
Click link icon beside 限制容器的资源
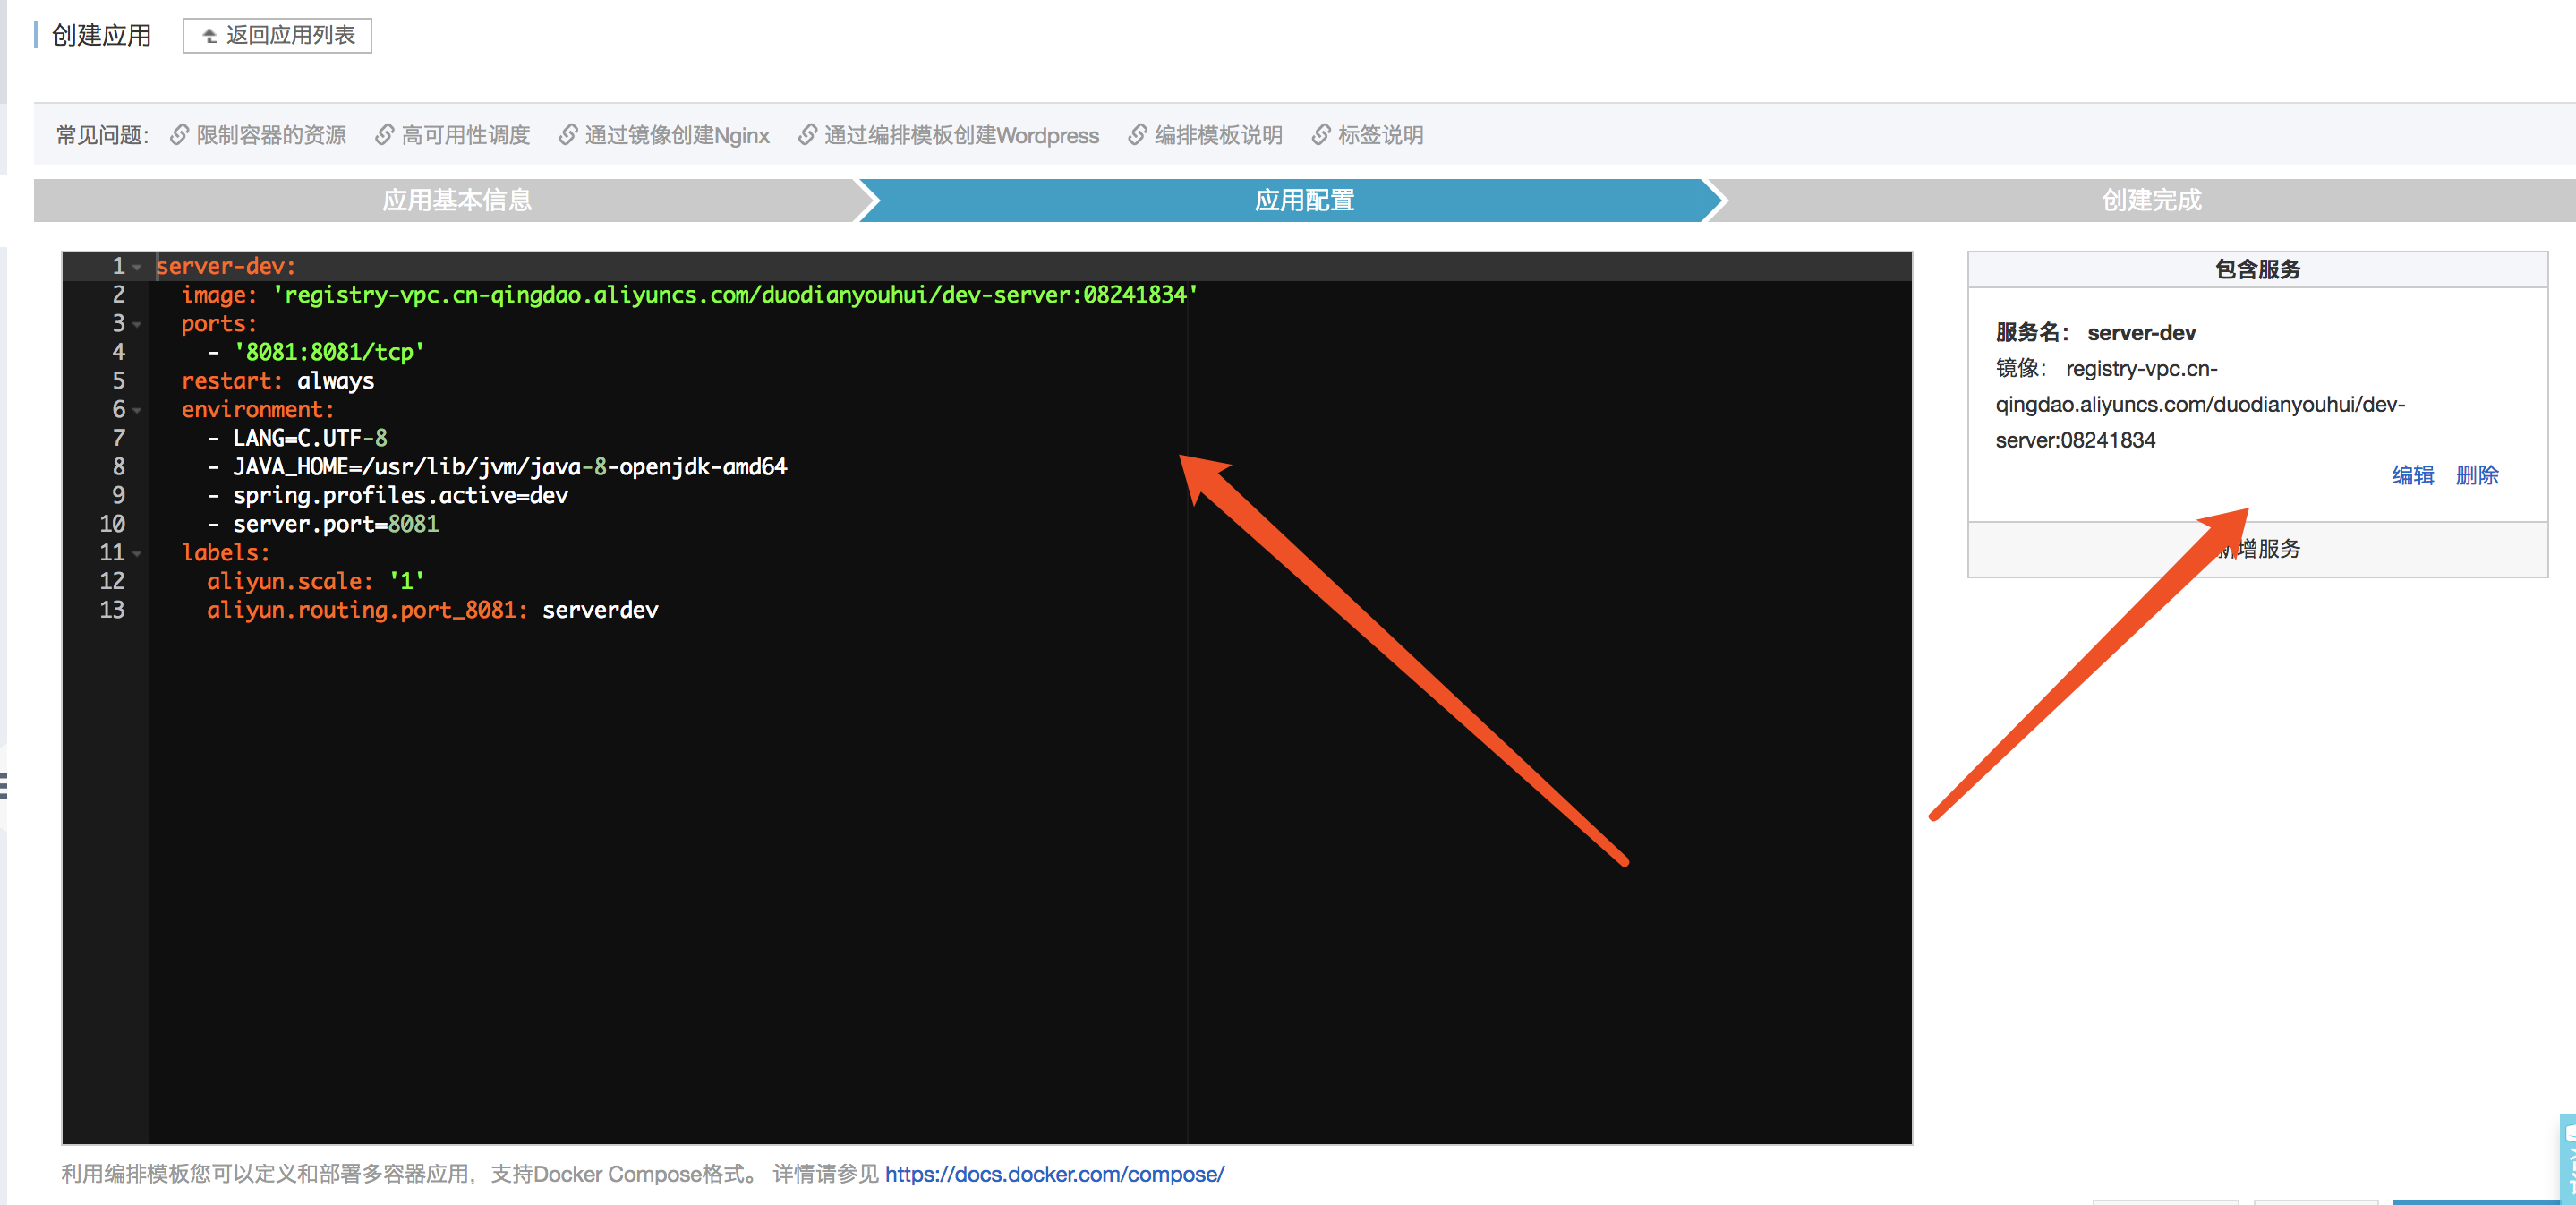point(179,135)
